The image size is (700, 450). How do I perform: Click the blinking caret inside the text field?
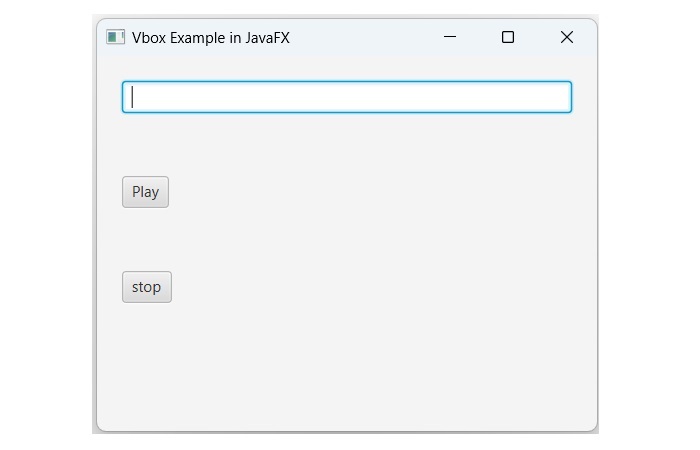point(133,97)
